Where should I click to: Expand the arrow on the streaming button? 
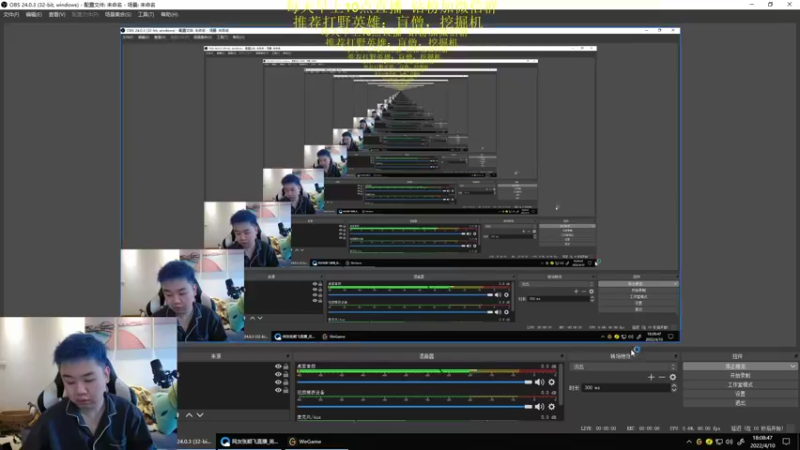[792, 366]
